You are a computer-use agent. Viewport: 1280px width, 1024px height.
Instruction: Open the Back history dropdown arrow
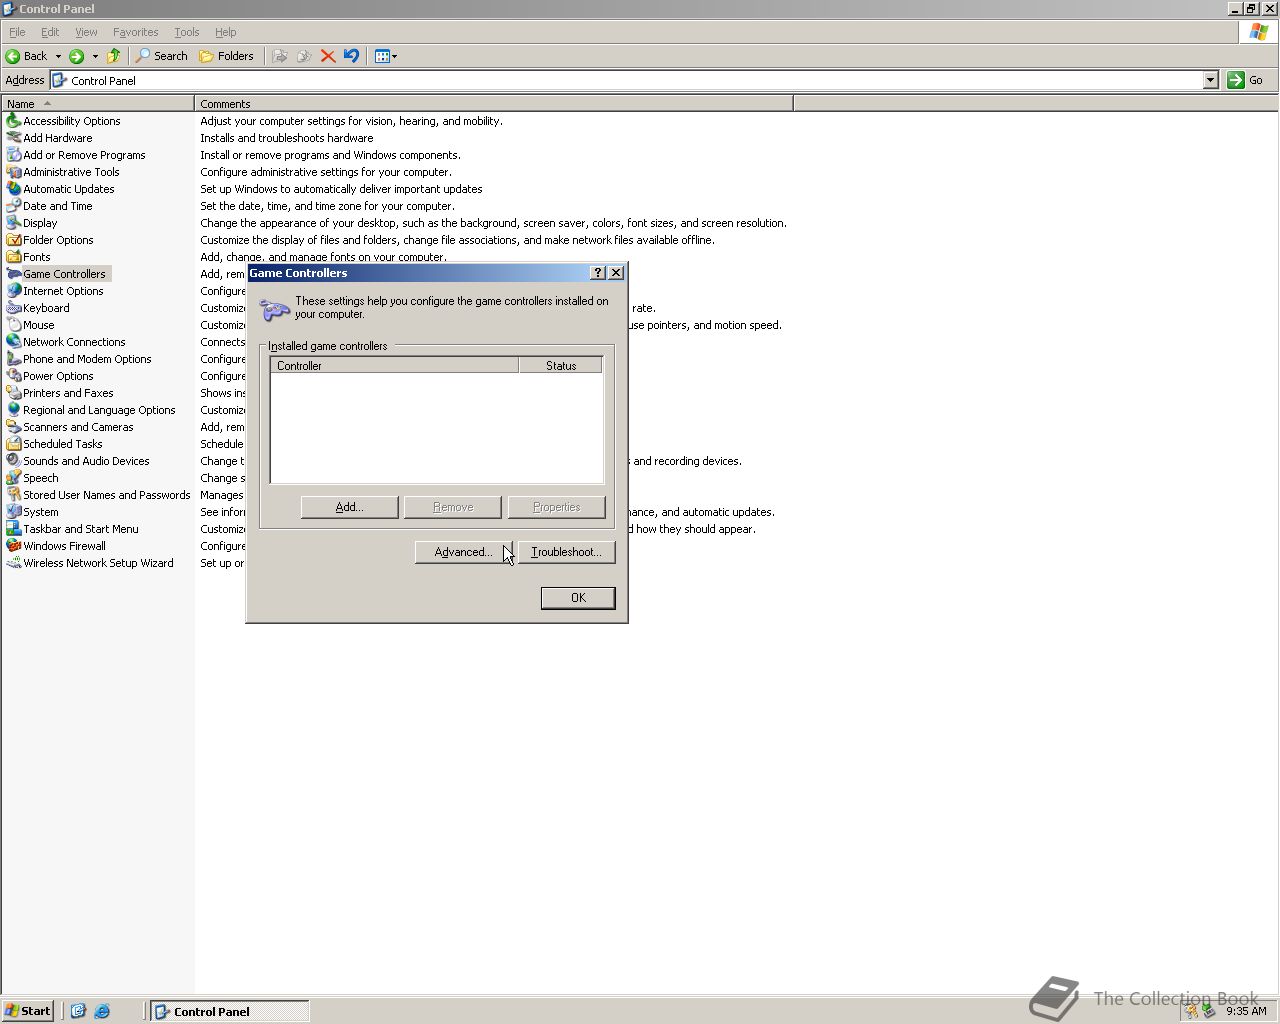58,56
